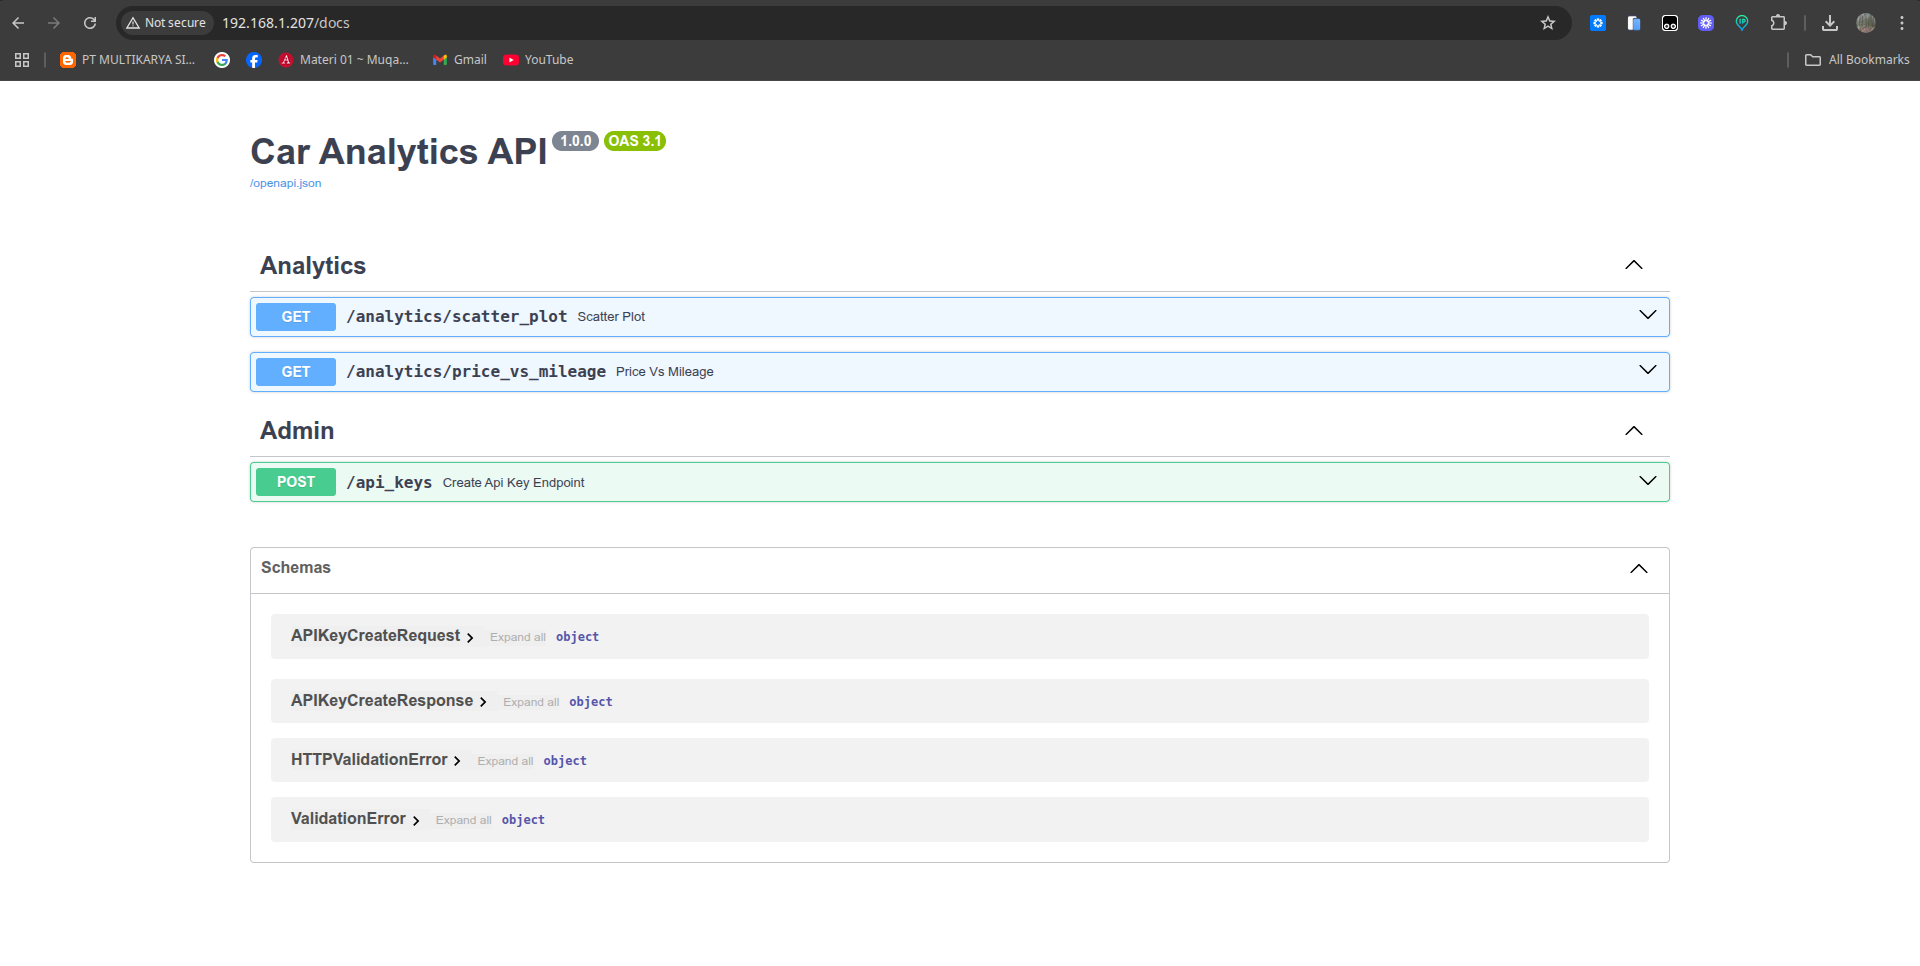Click Expand all for ValidationError
The height and width of the screenshot is (966, 1920).
(463, 820)
